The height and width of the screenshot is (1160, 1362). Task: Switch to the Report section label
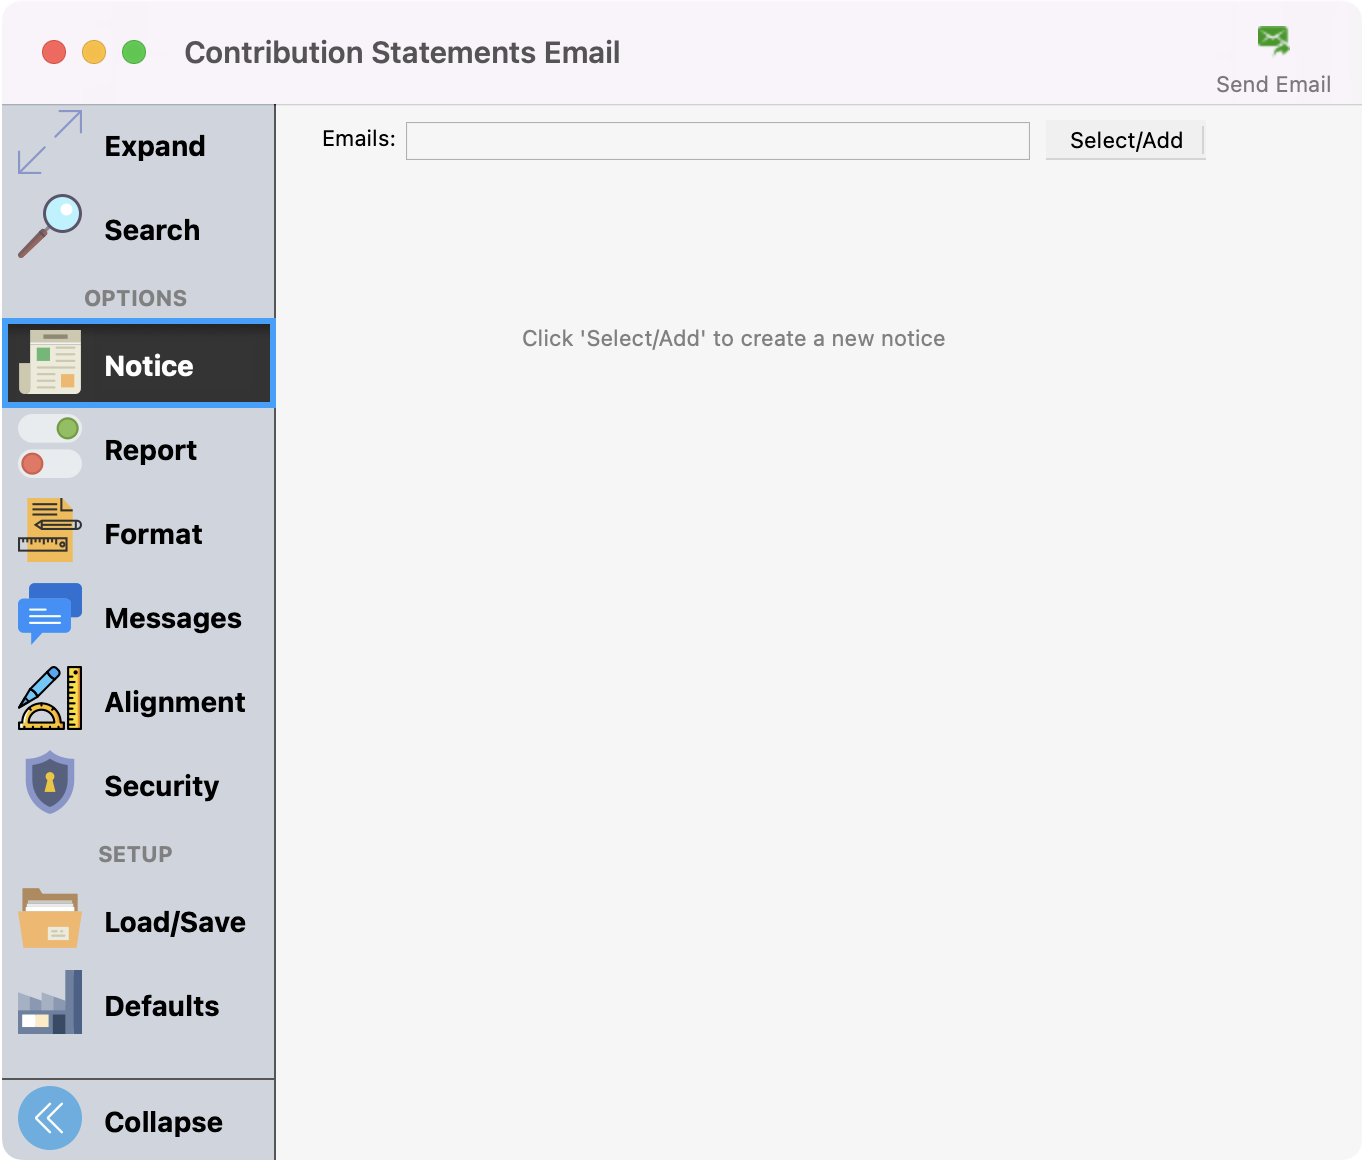pos(151,450)
